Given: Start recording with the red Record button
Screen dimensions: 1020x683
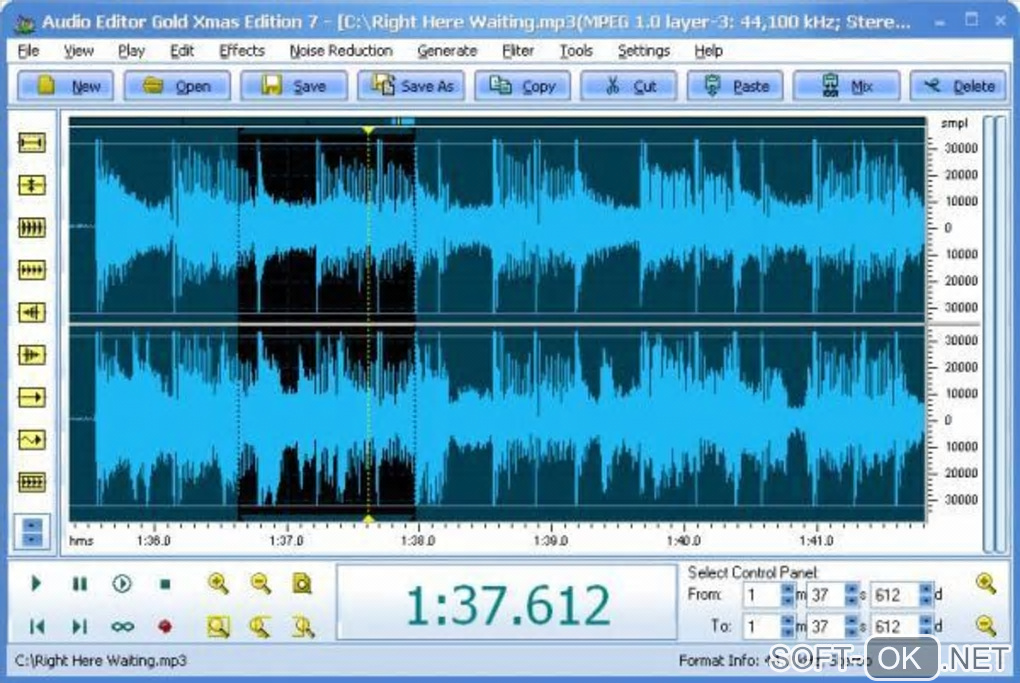Looking at the screenshot, I should pyautogui.click(x=165, y=626).
